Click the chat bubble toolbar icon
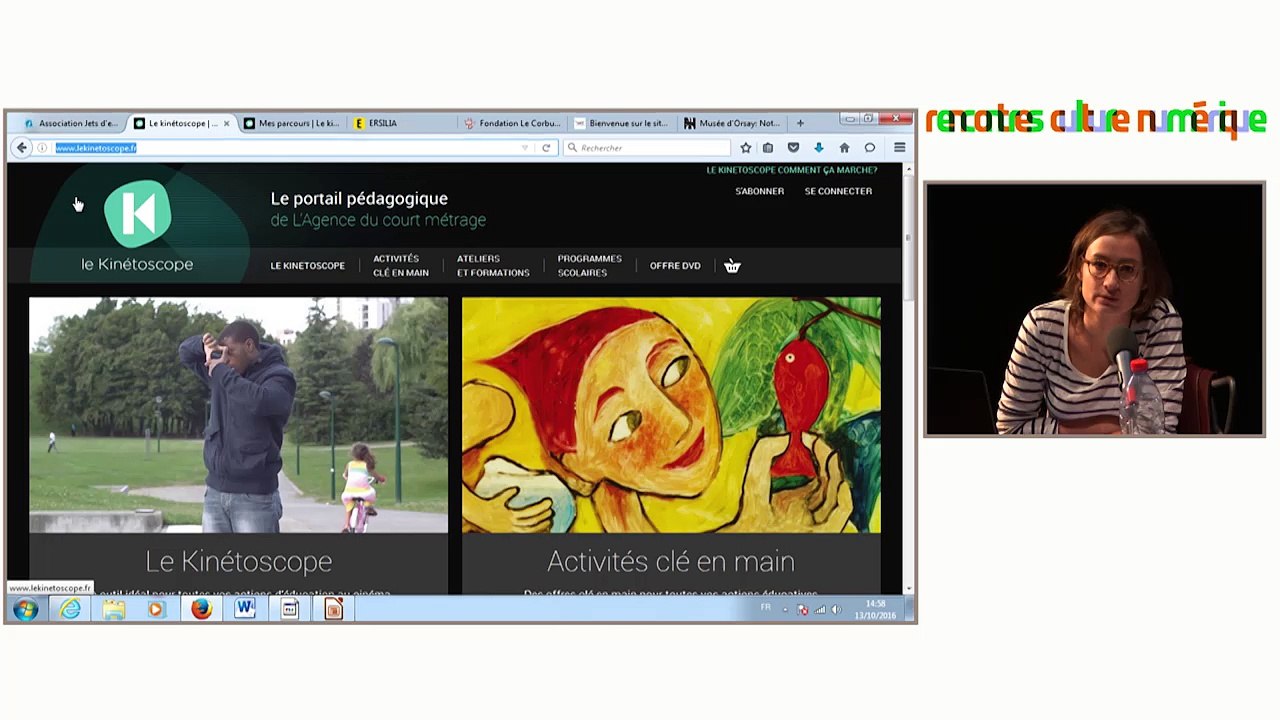Image resolution: width=1280 pixels, height=720 pixels. click(x=870, y=148)
